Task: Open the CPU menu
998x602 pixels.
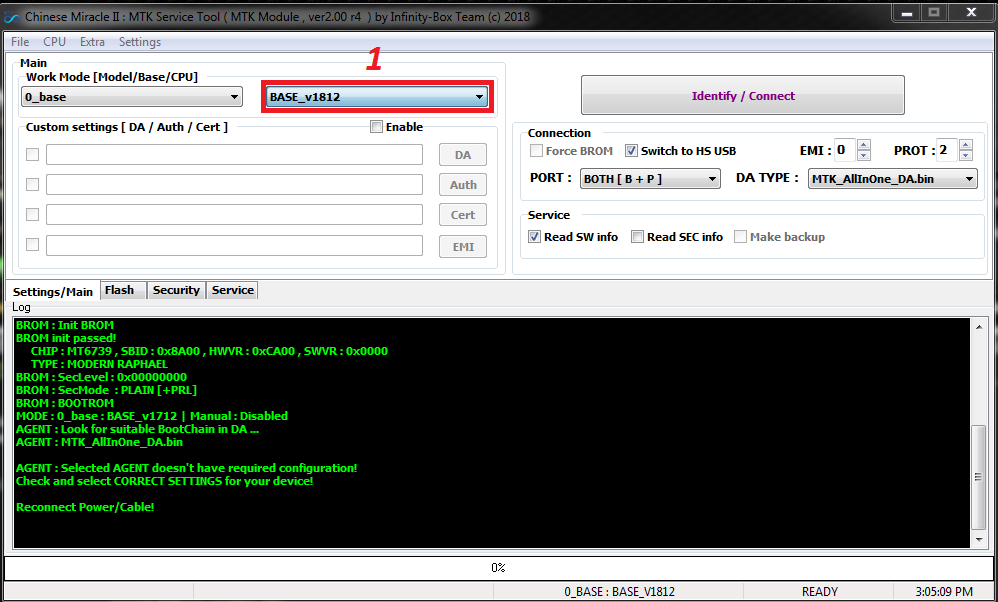Action: click(x=54, y=42)
